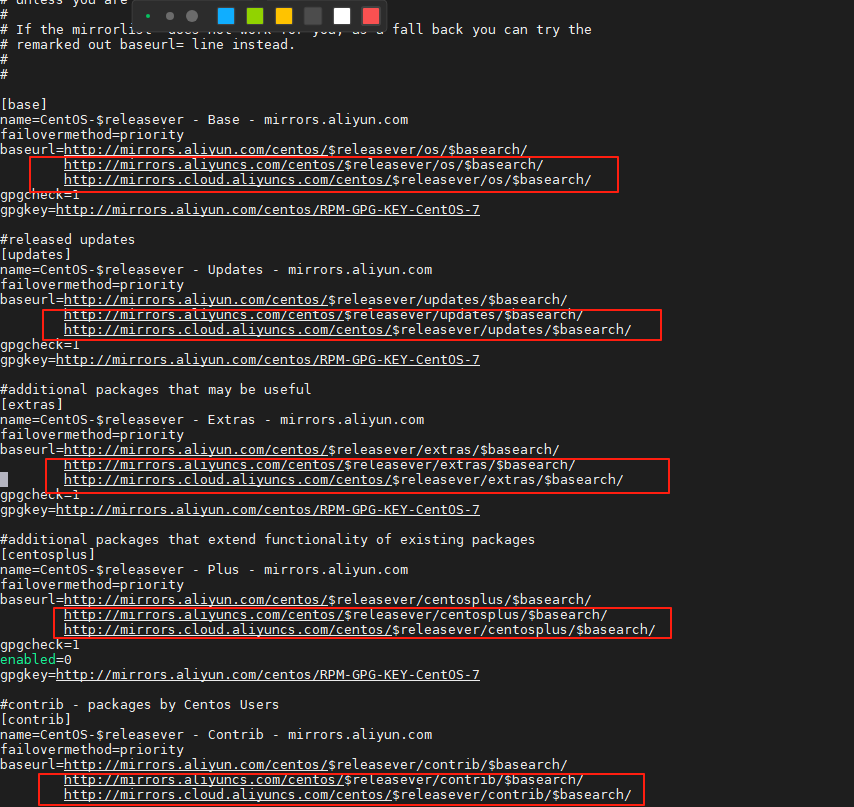This screenshot has width=854, height=807.
Task: Open the gpgkey link in the extras section
Action: click(268, 510)
